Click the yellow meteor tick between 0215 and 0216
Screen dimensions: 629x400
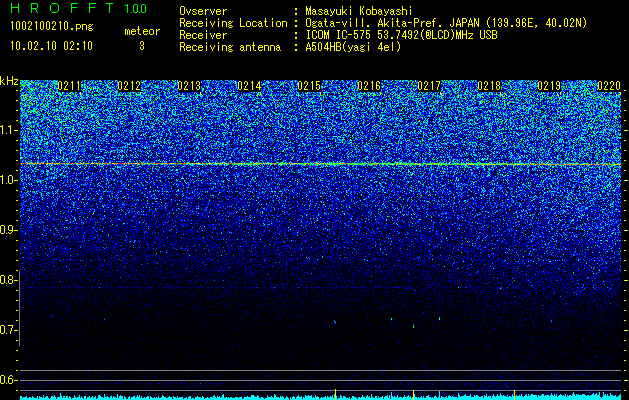335,394
